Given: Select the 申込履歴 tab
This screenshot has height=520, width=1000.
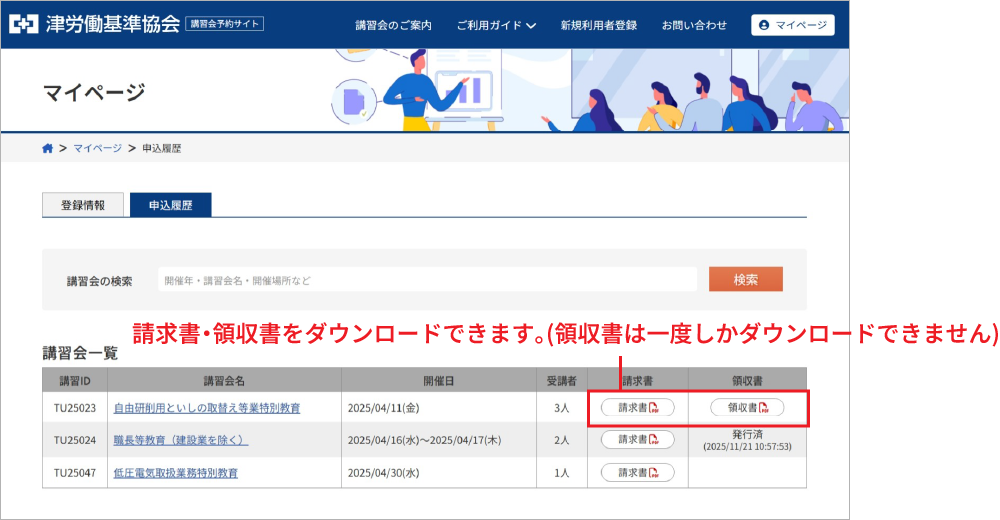Looking at the screenshot, I should pyautogui.click(x=170, y=205).
